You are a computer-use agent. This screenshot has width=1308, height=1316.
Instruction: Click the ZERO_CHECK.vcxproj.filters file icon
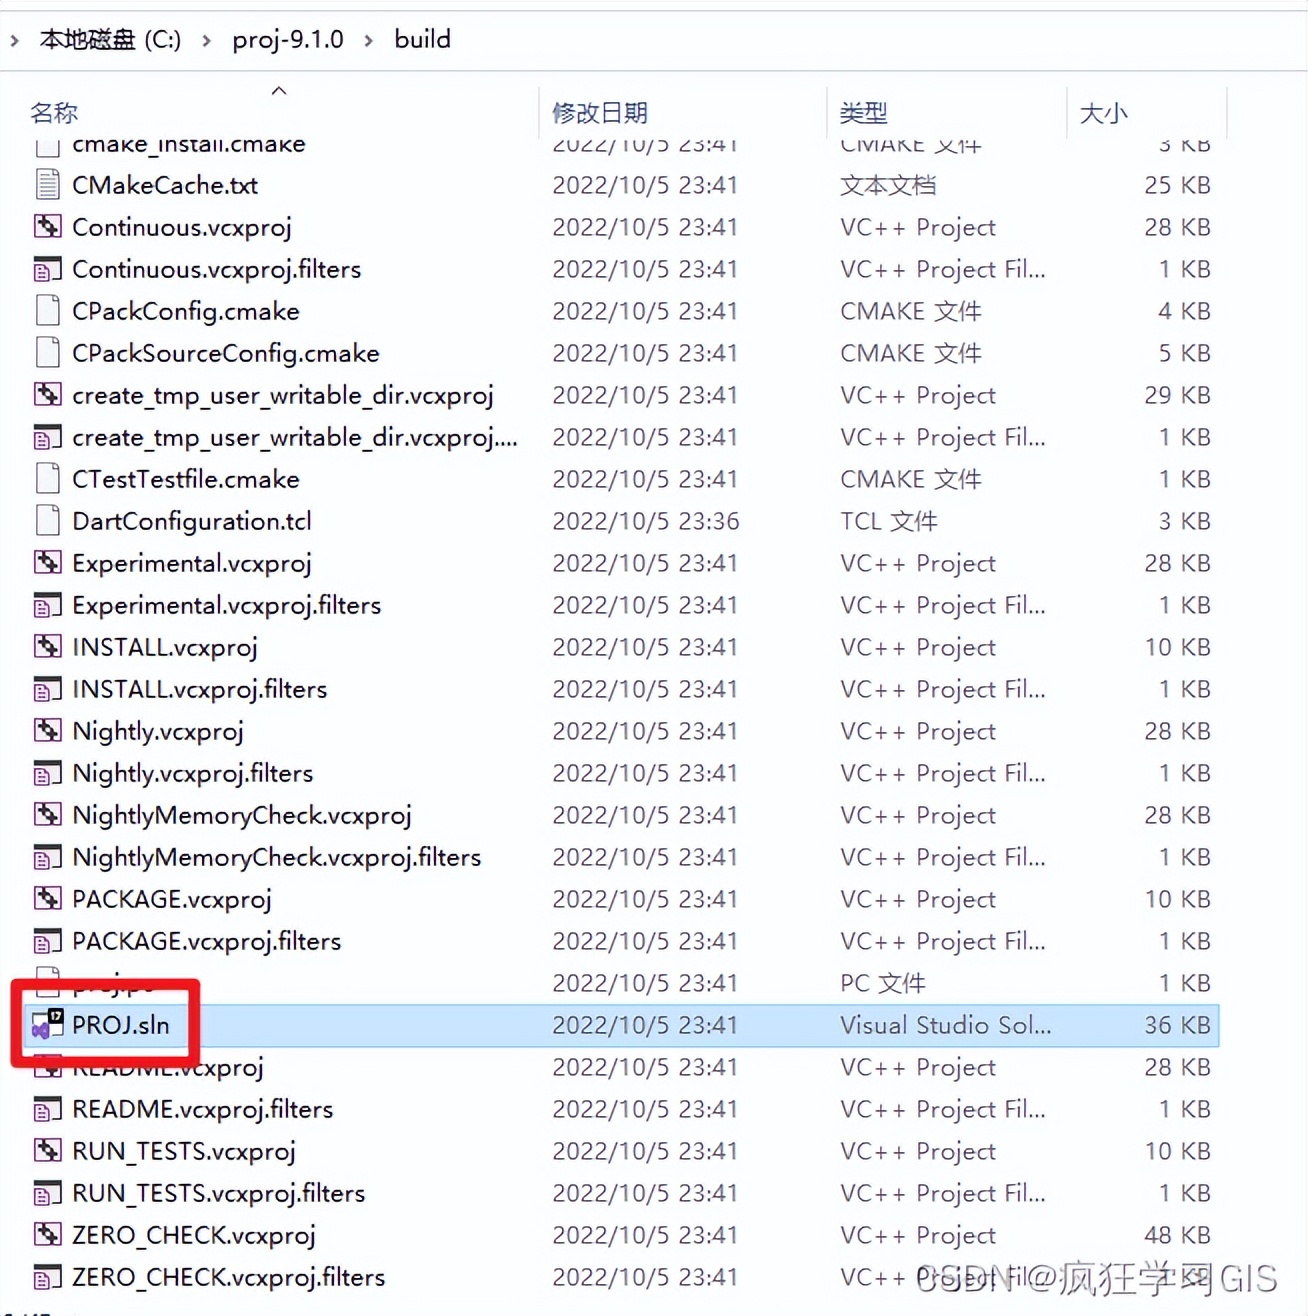coord(47,1277)
